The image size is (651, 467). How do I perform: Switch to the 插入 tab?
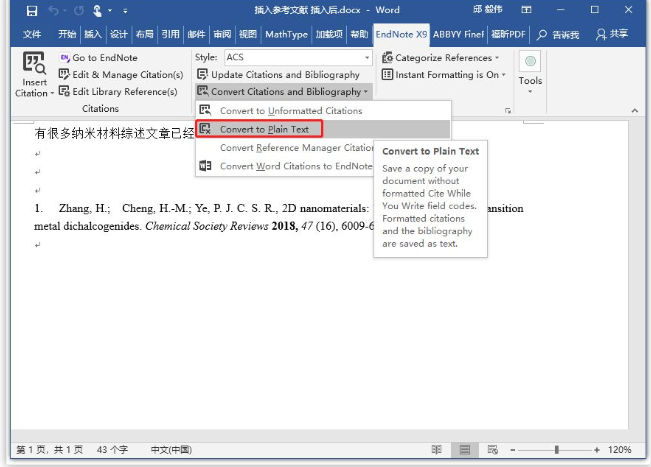(93, 34)
